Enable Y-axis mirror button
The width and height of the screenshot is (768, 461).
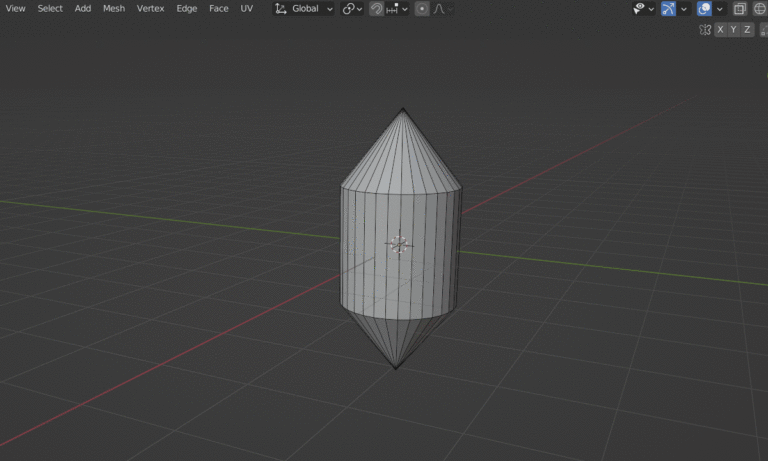click(x=733, y=30)
